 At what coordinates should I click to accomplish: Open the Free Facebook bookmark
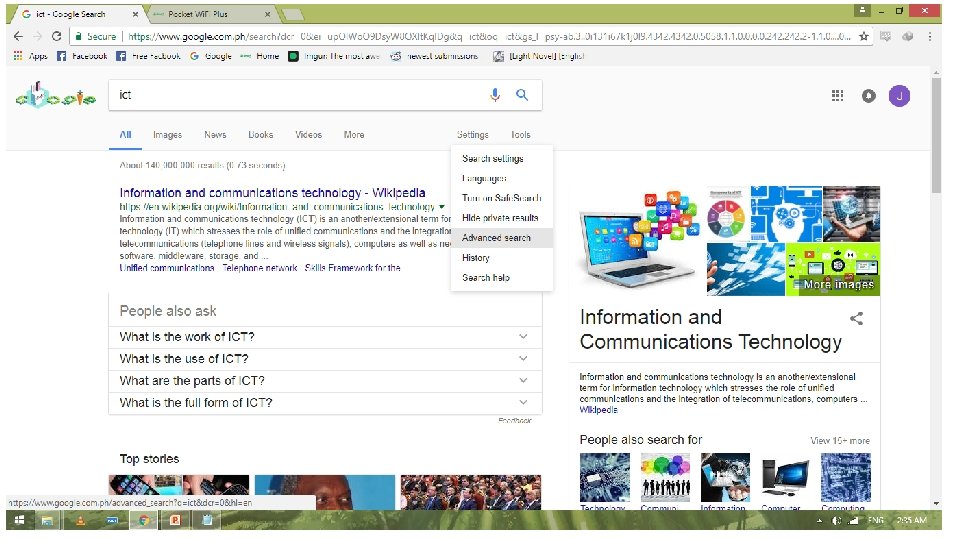point(149,56)
